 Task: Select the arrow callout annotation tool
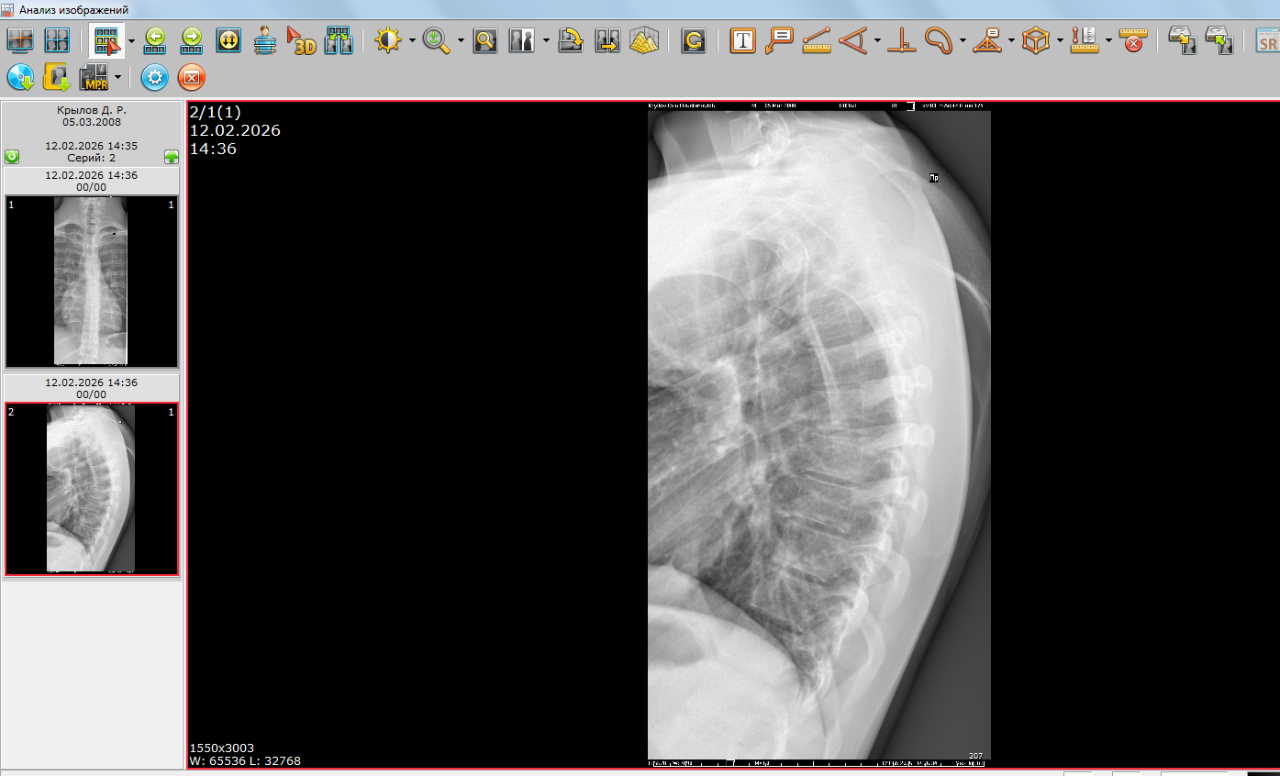[x=779, y=41]
